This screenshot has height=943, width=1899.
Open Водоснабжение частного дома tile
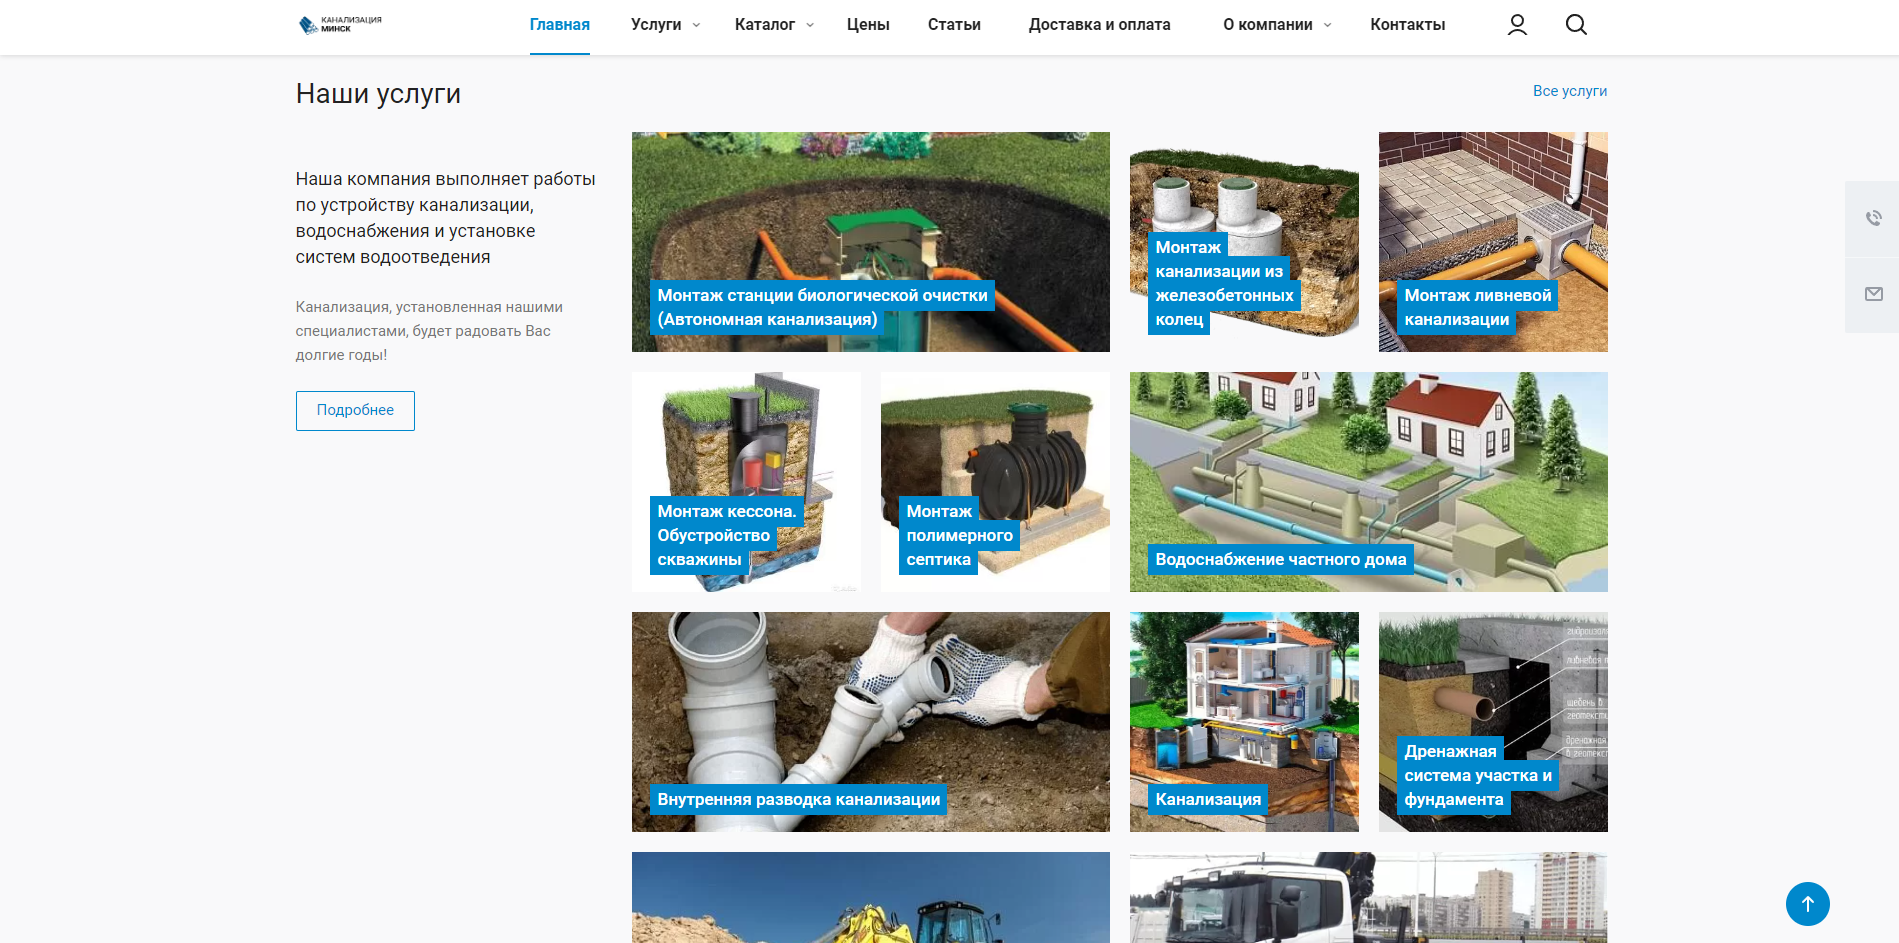(x=1368, y=482)
